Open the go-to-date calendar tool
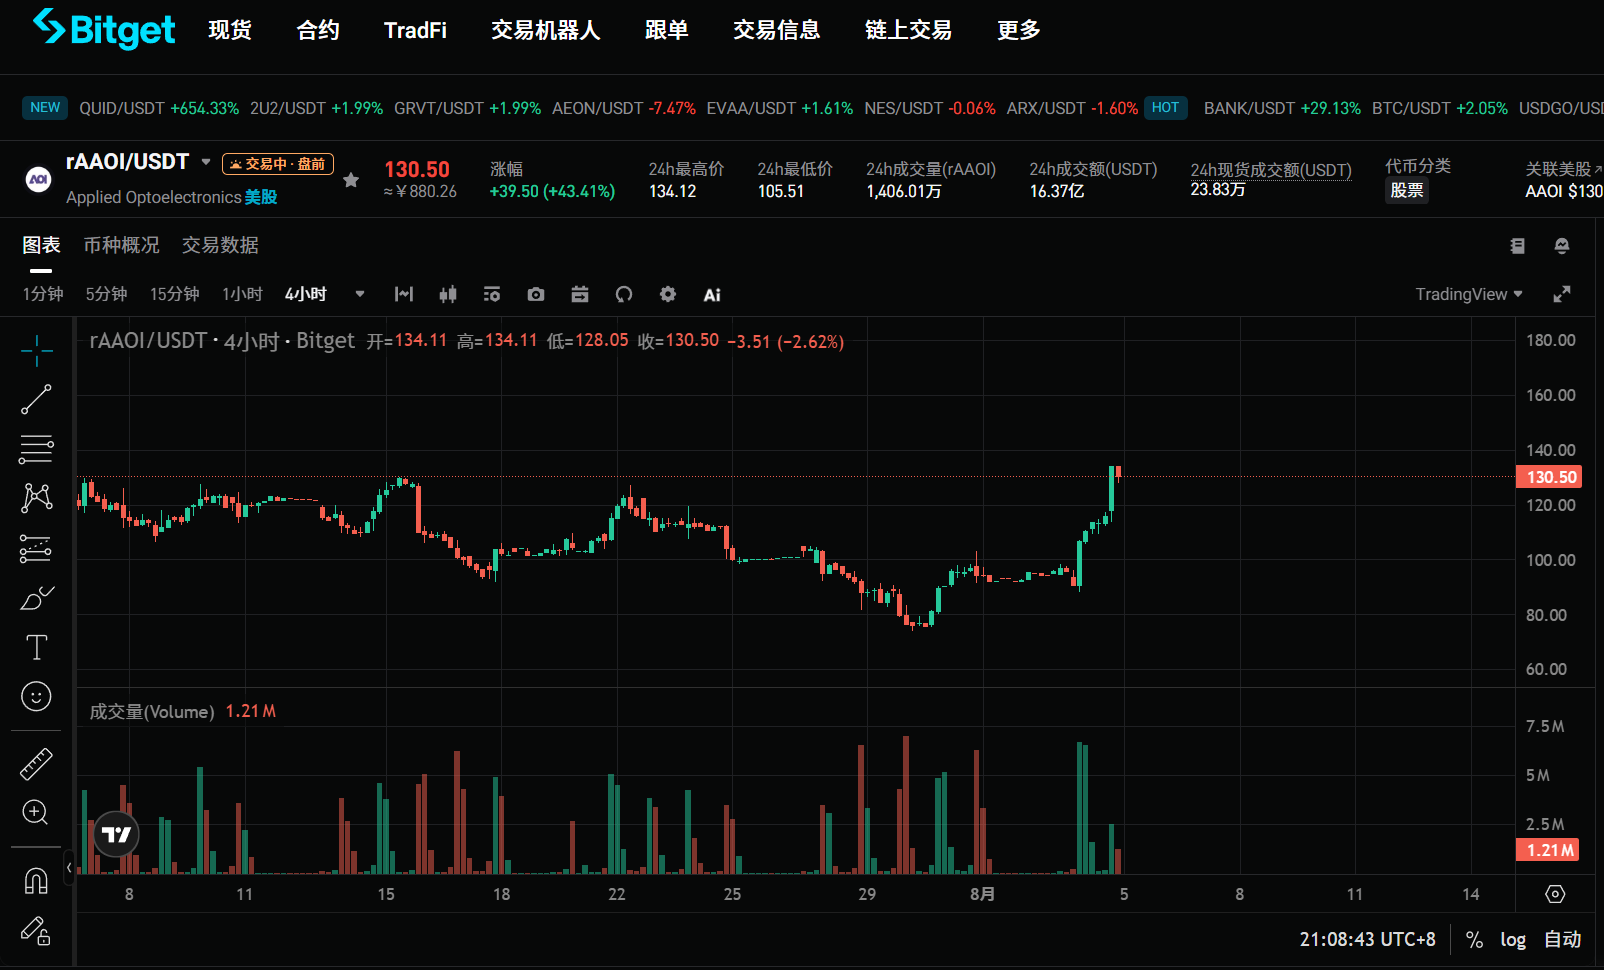Screen dimensions: 1604x970 click(x=580, y=294)
